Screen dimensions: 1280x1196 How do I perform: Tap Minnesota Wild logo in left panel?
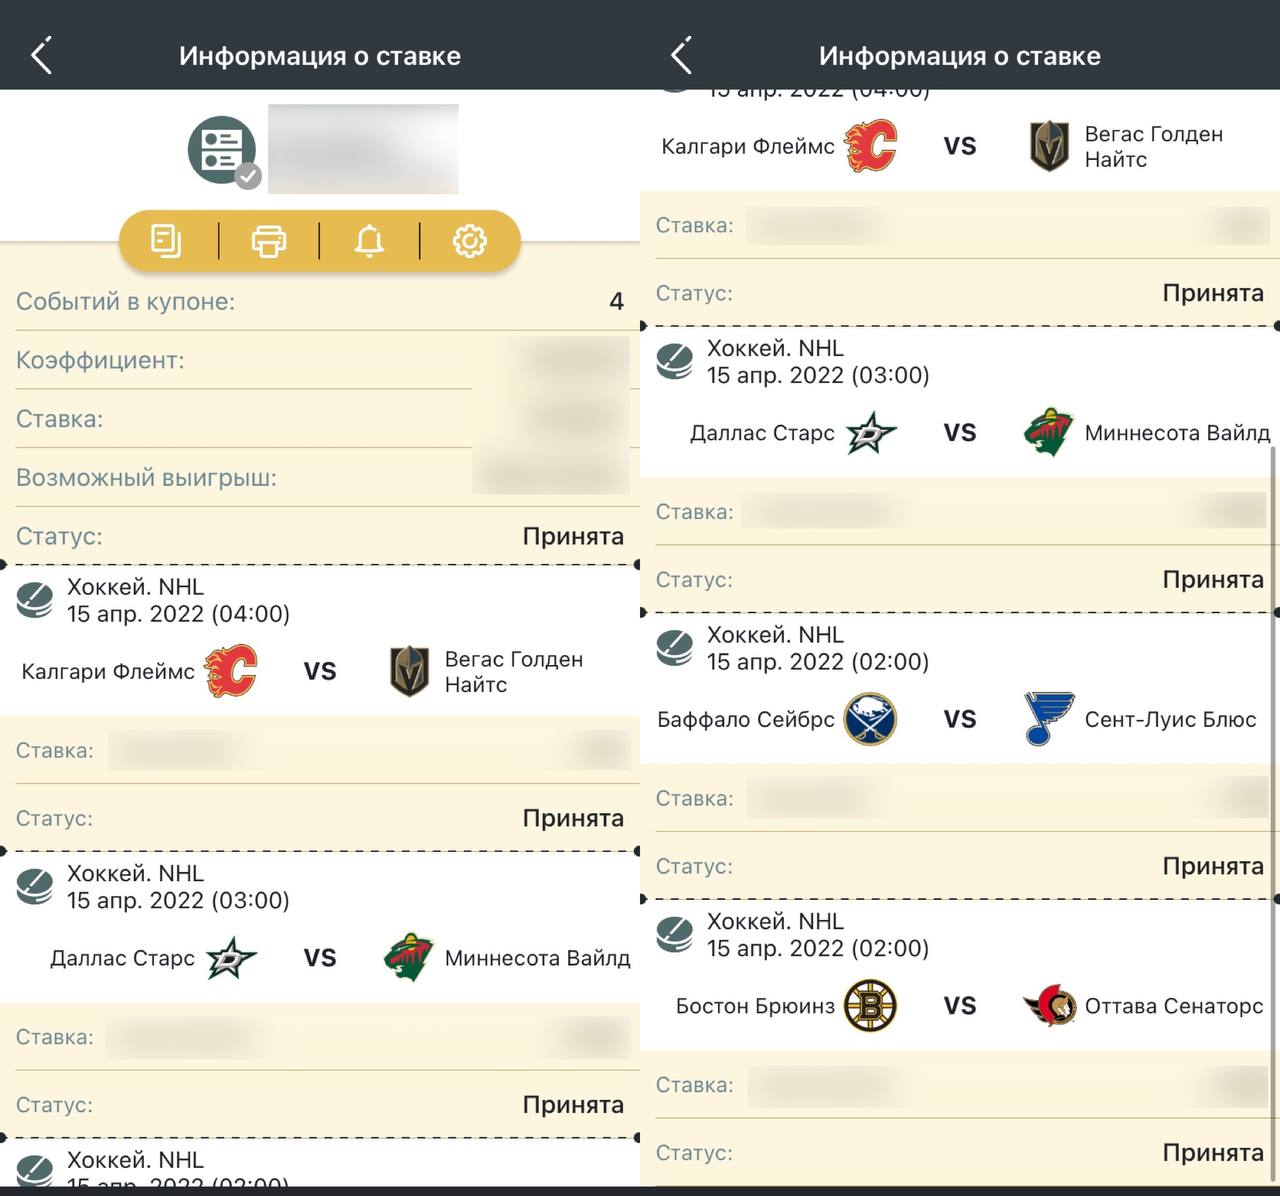coord(408,958)
